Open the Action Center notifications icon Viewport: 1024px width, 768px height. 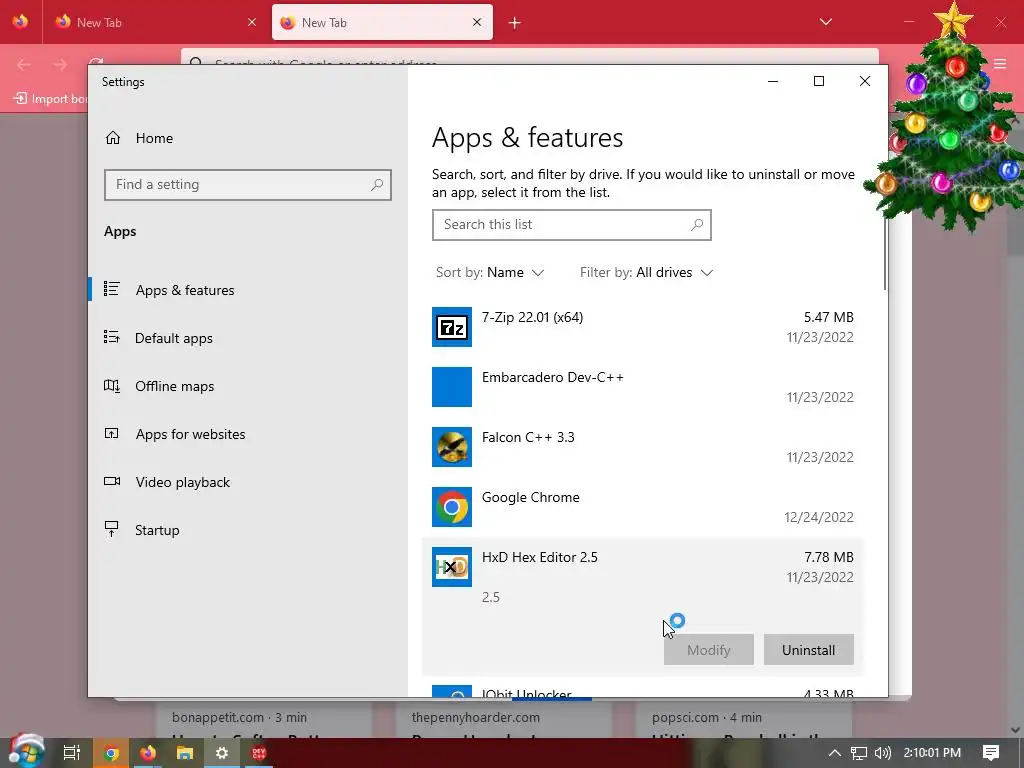991,753
